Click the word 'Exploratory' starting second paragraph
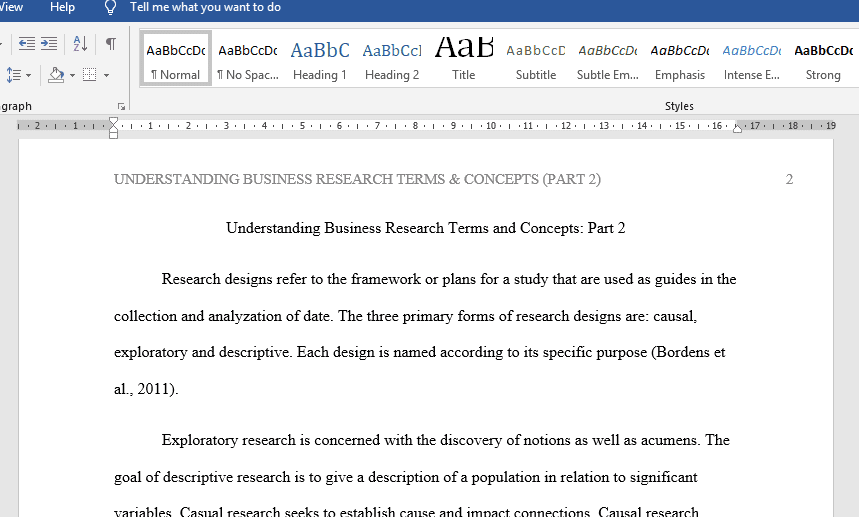This screenshot has height=517, width=859. [199, 440]
